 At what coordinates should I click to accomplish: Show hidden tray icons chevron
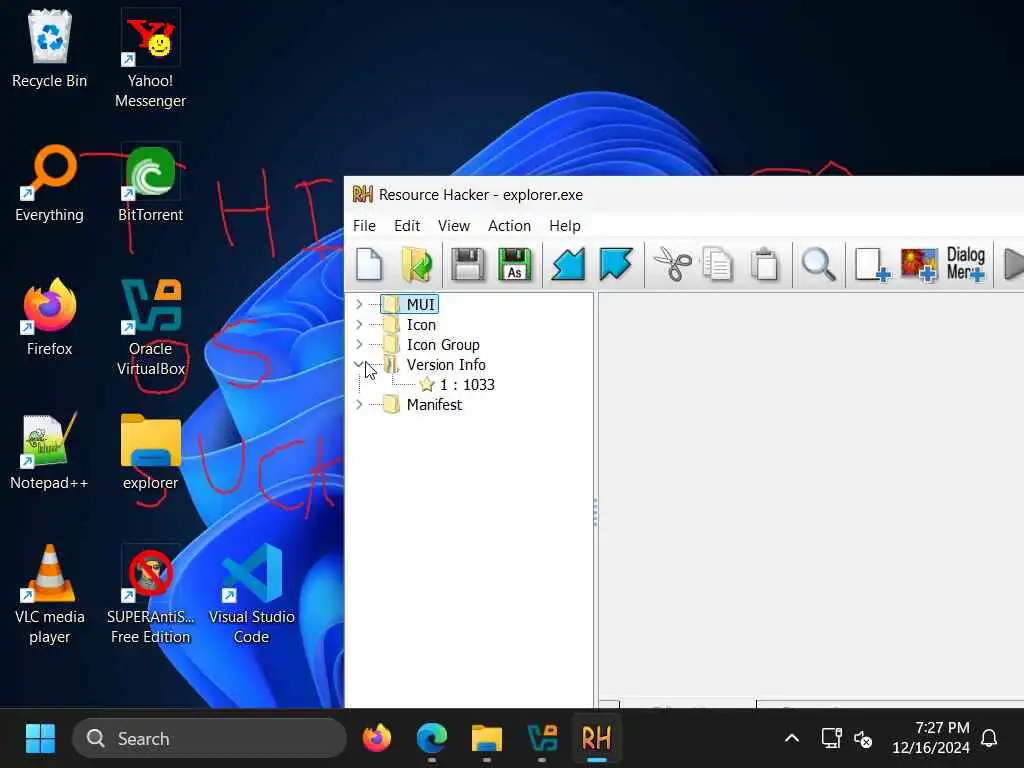(792, 739)
